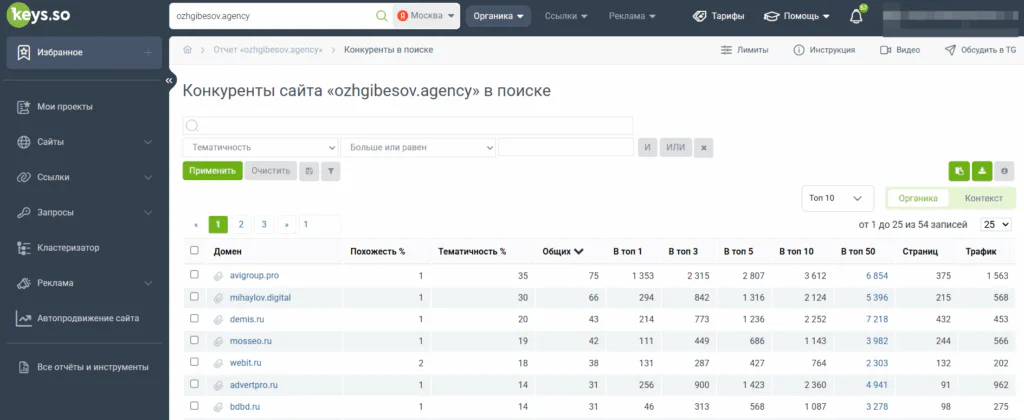Click the green search magnifier icon
Image resolution: width=1024 pixels, height=420 pixels.
381,16
